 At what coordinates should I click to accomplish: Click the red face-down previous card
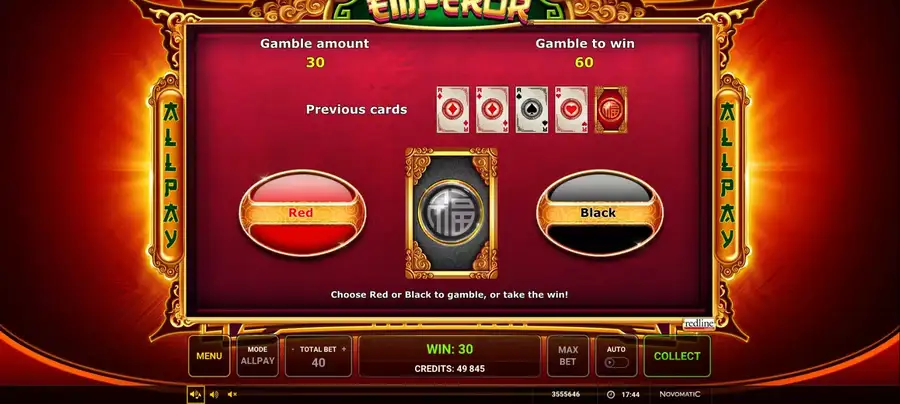(611, 110)
